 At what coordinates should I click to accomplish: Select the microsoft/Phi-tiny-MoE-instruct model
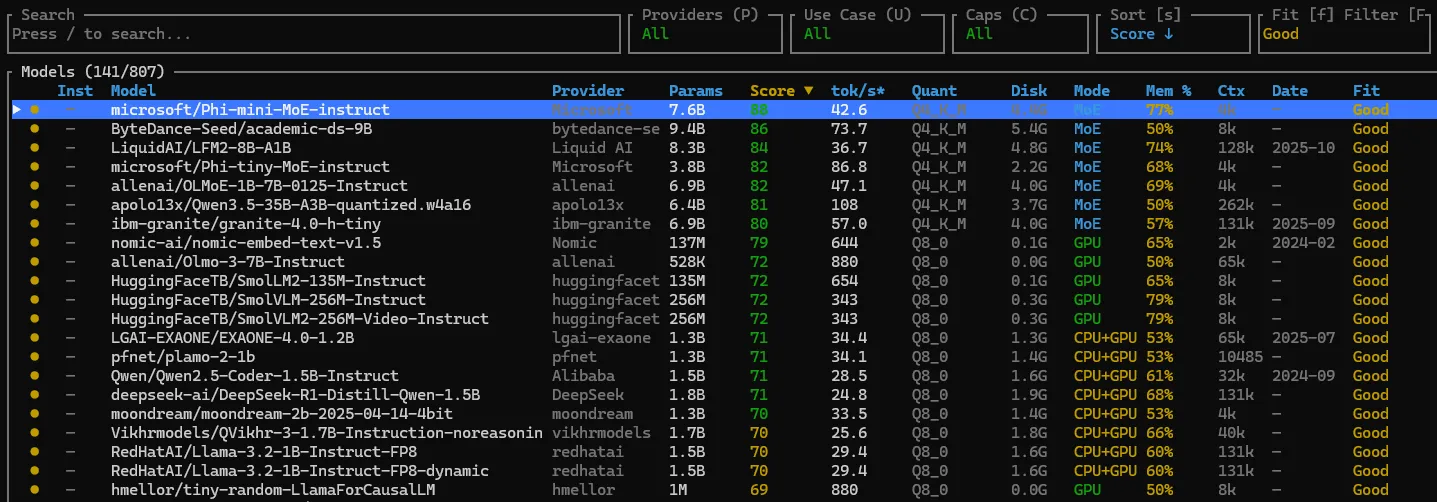pos(250,167)
